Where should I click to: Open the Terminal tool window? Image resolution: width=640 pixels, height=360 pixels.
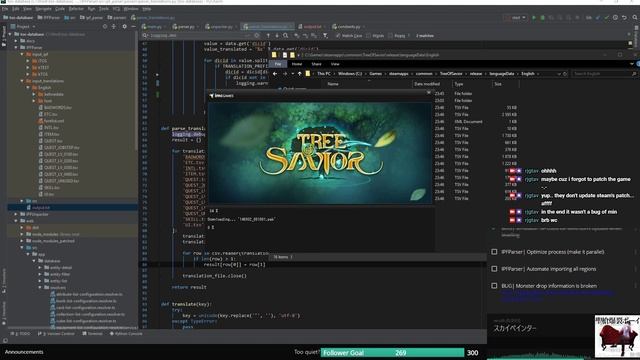[93, 334]
